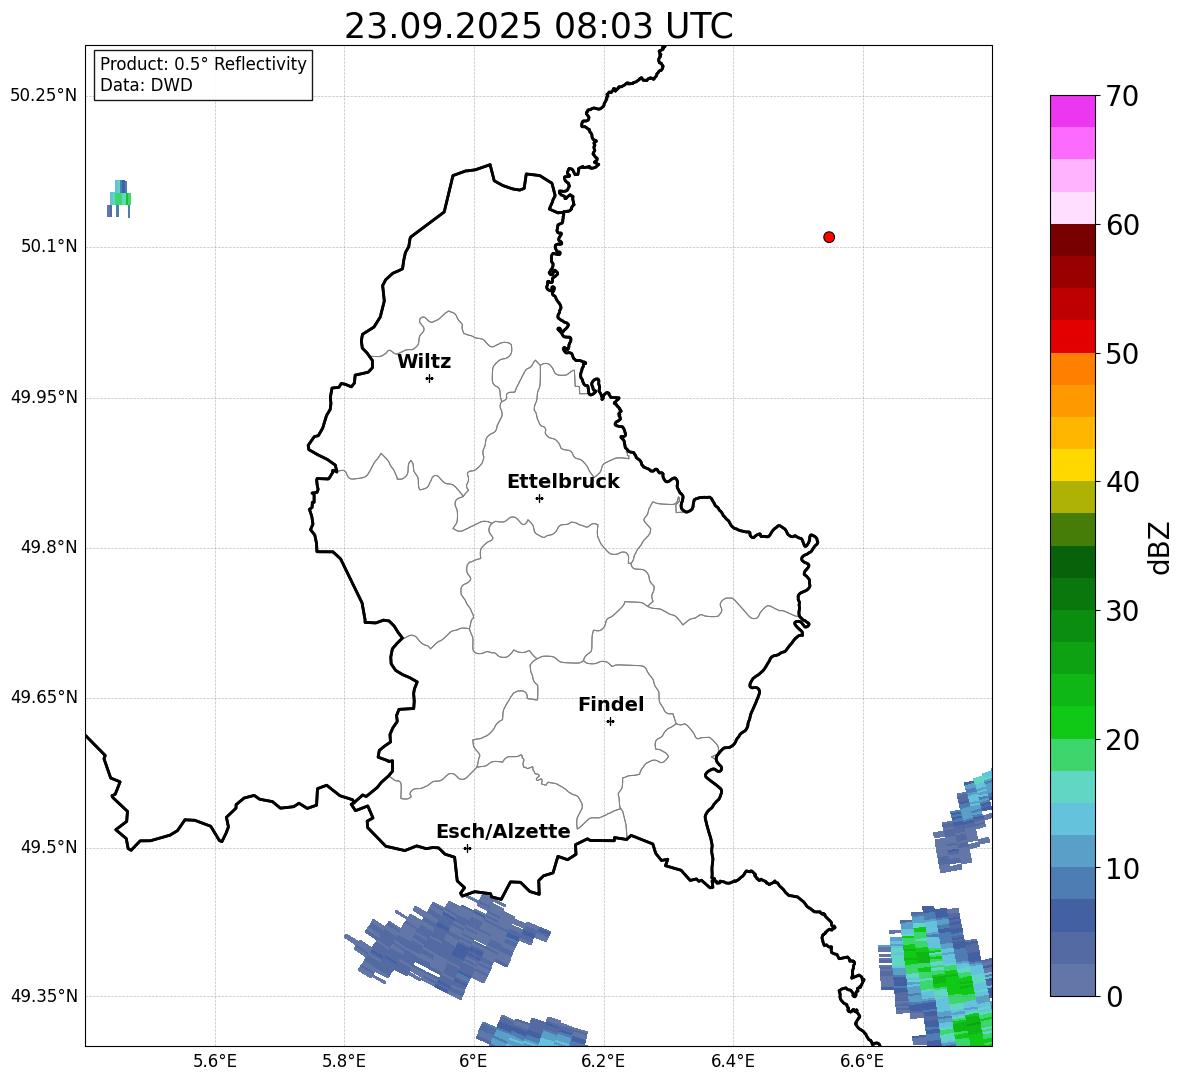Screen dimensions: 1184x1081
Task: Click the Wiltz station cross marker
Action: pyautogui.click(x=430, y=378)
